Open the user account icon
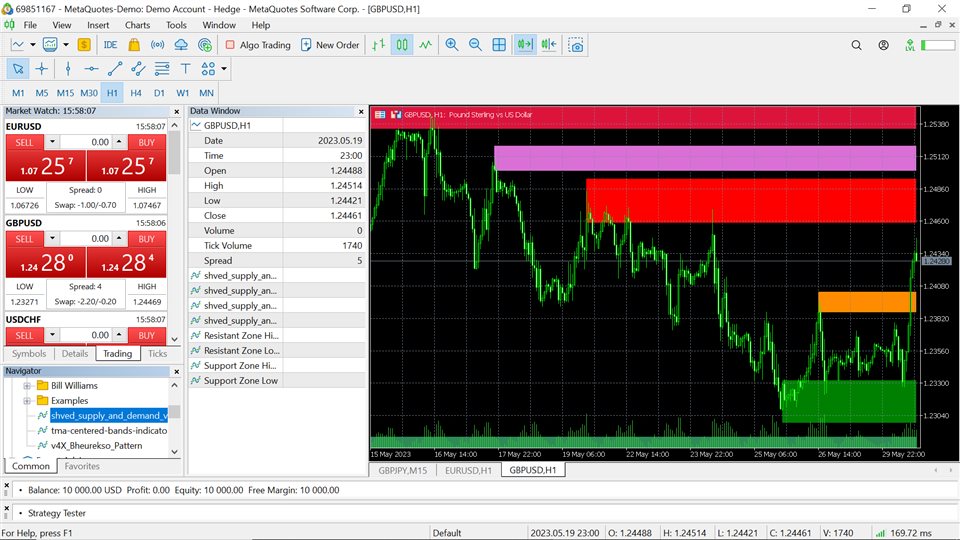This screenshot has width=960, height=540. [883, 45]
